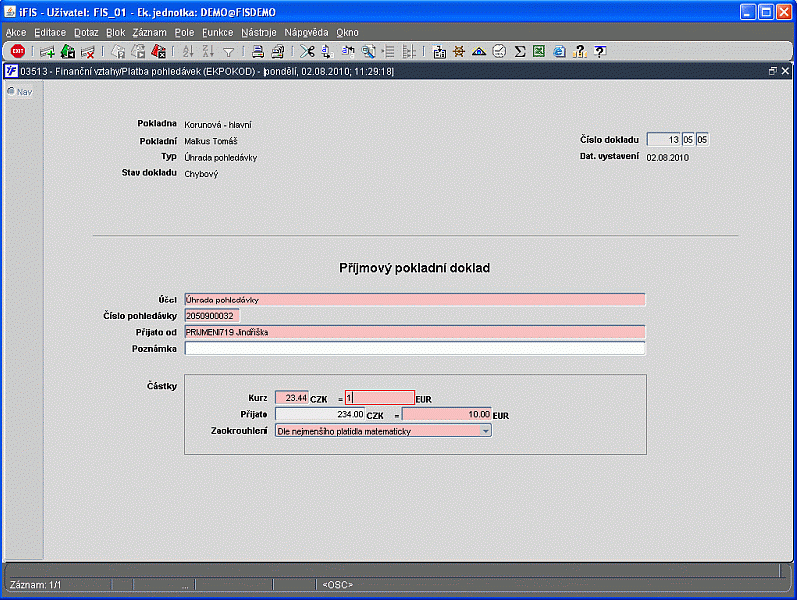This screenshot has height=600, width=797.
Task: Open the Akce menu
Action: pyautogui.click(x=16, y=33)
